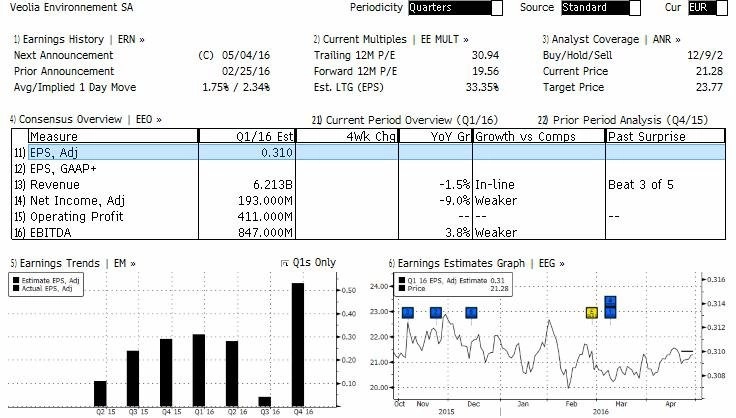Click the short Q3 16 bar
This screenshot has width=736, height=418.
(x=265, y=402)
